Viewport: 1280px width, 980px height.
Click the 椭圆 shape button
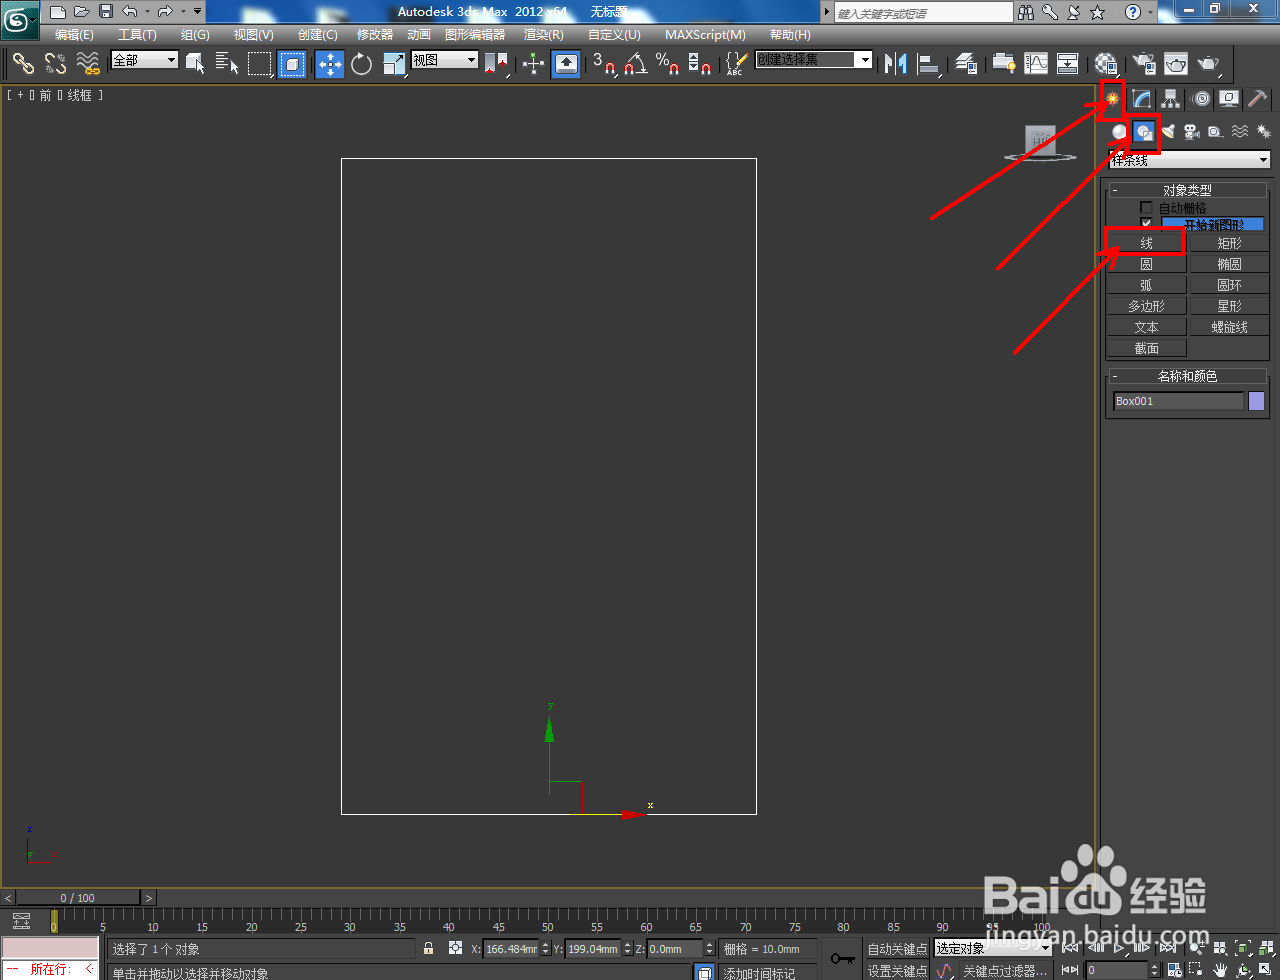pyautogui.click(x=1229, y=264)
